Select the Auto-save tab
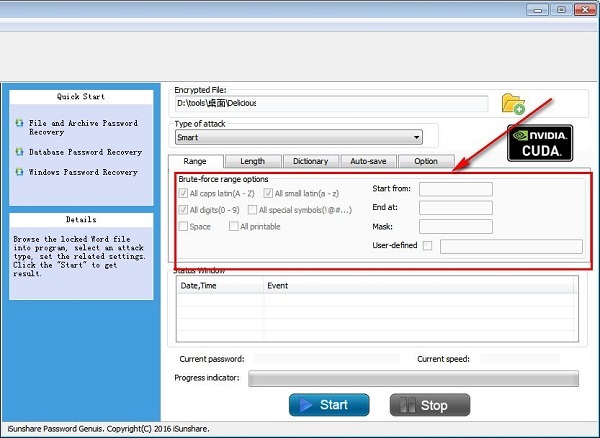The height and width of the screenshot is (438, 600). pyautogui.click(x=368, y=161)
